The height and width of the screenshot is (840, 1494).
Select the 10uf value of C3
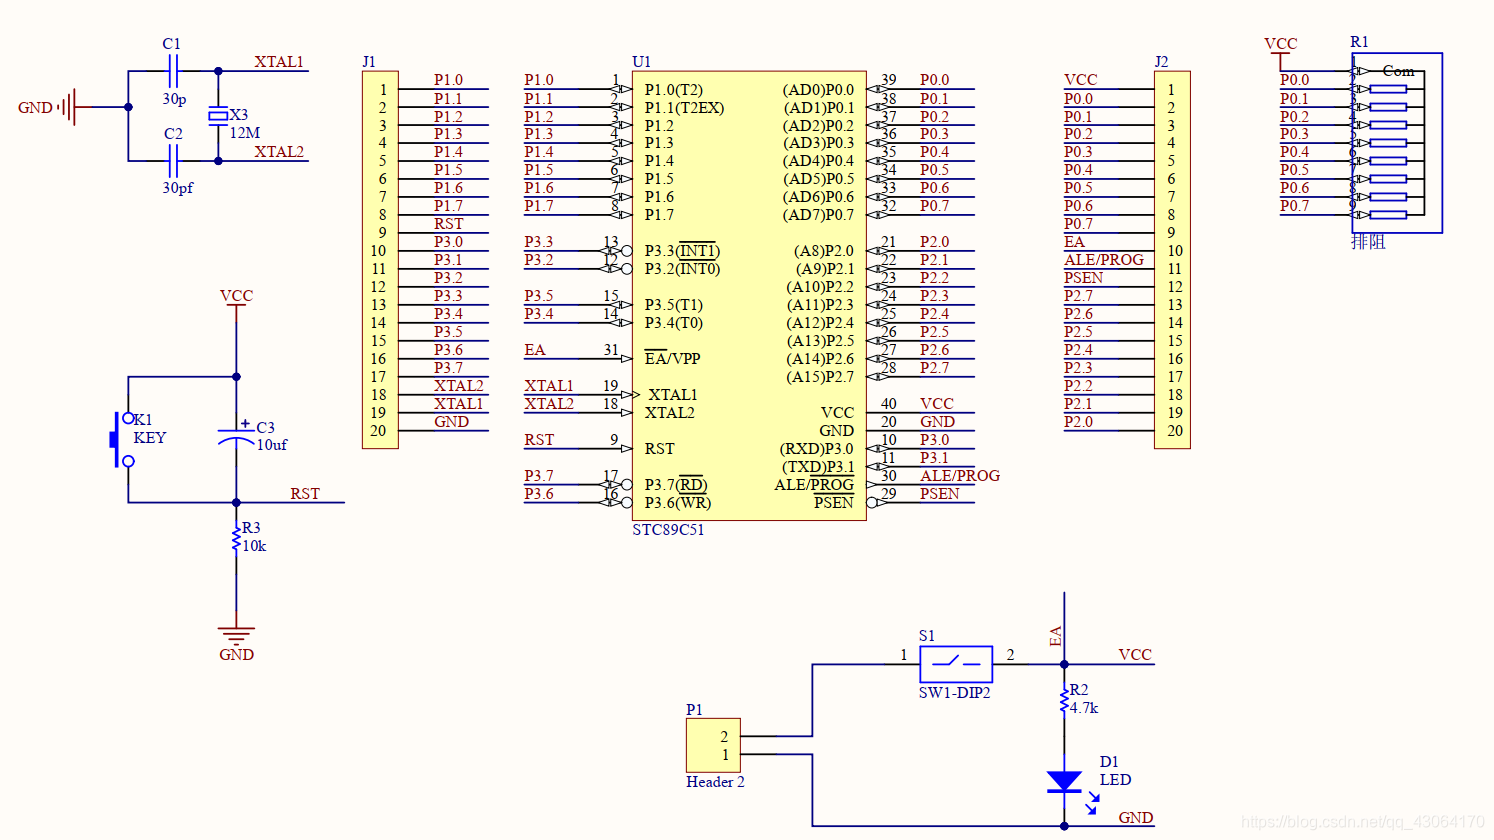click(272, 445)
